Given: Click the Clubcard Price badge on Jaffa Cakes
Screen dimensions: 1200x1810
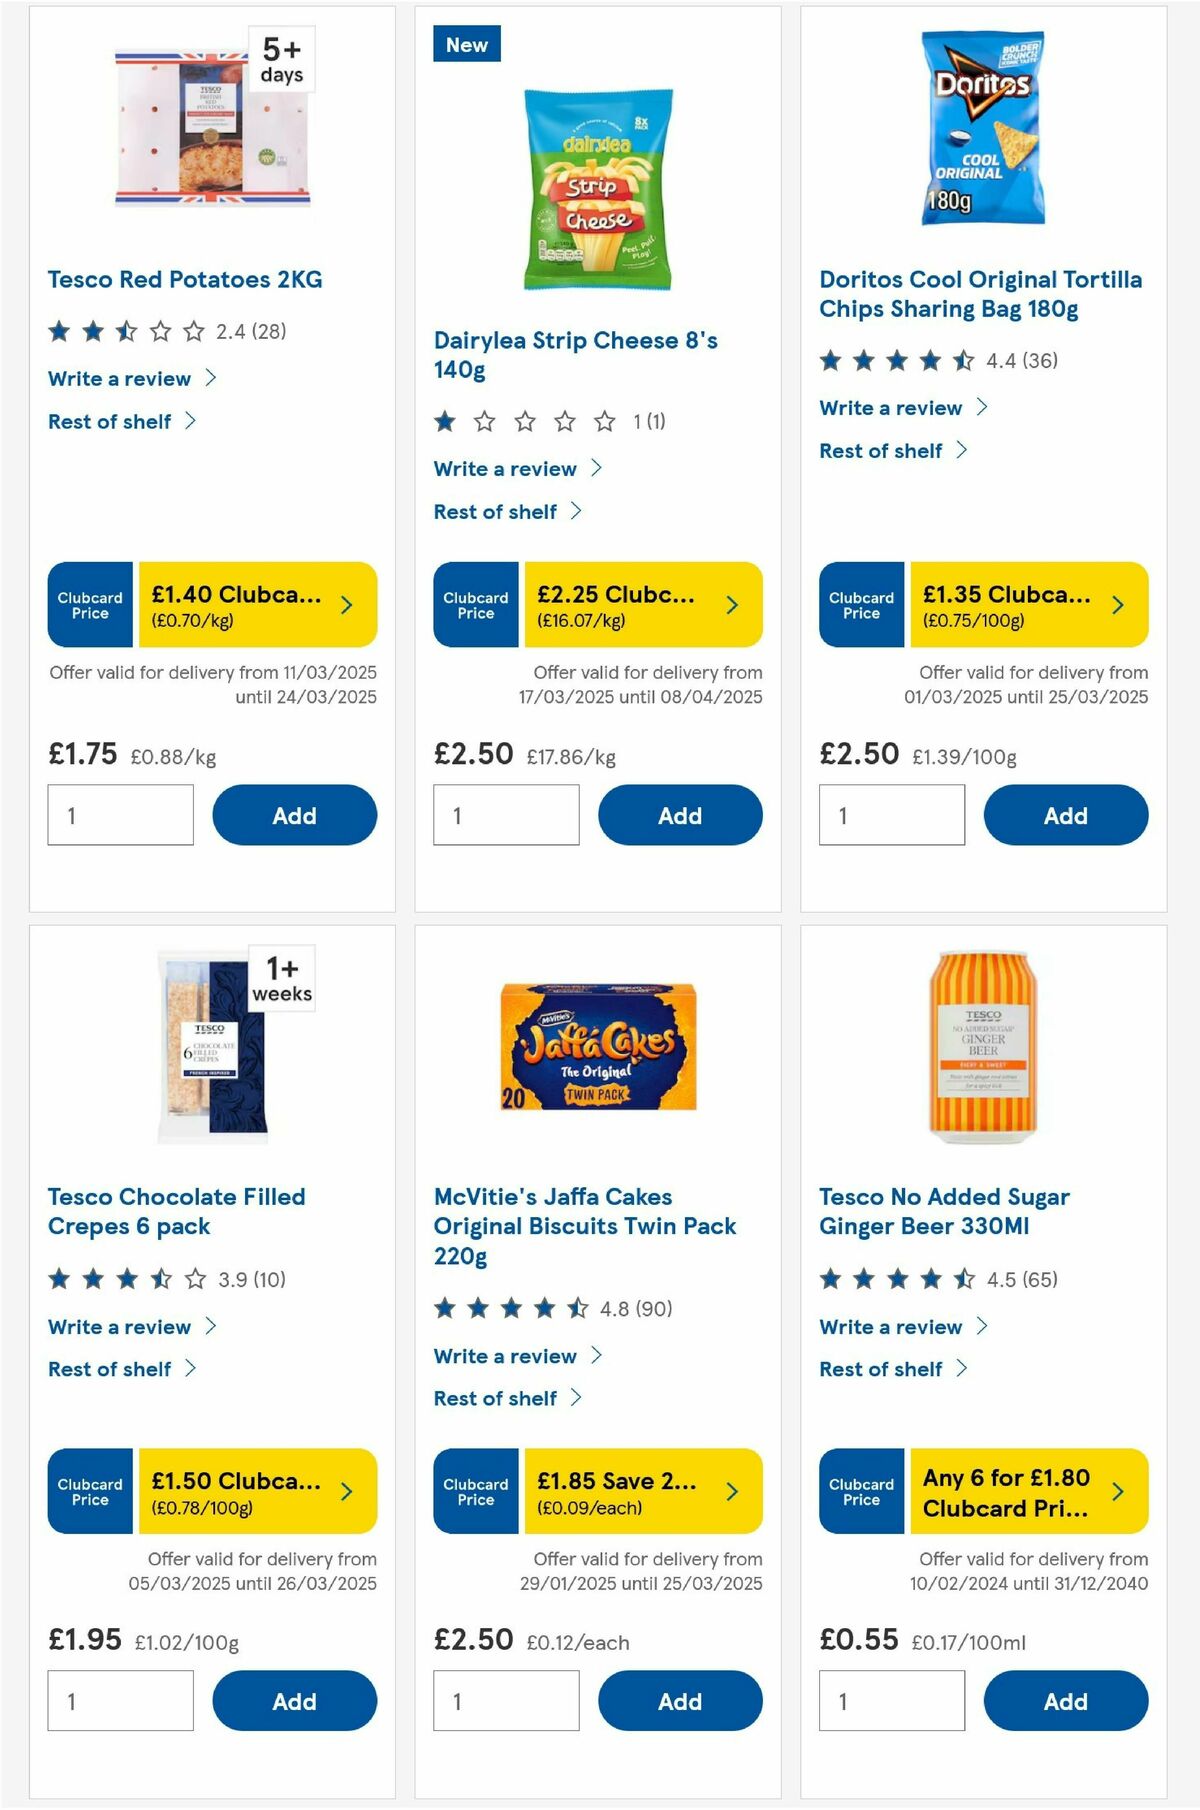Looking at the screenshot, I should 475,1491.
